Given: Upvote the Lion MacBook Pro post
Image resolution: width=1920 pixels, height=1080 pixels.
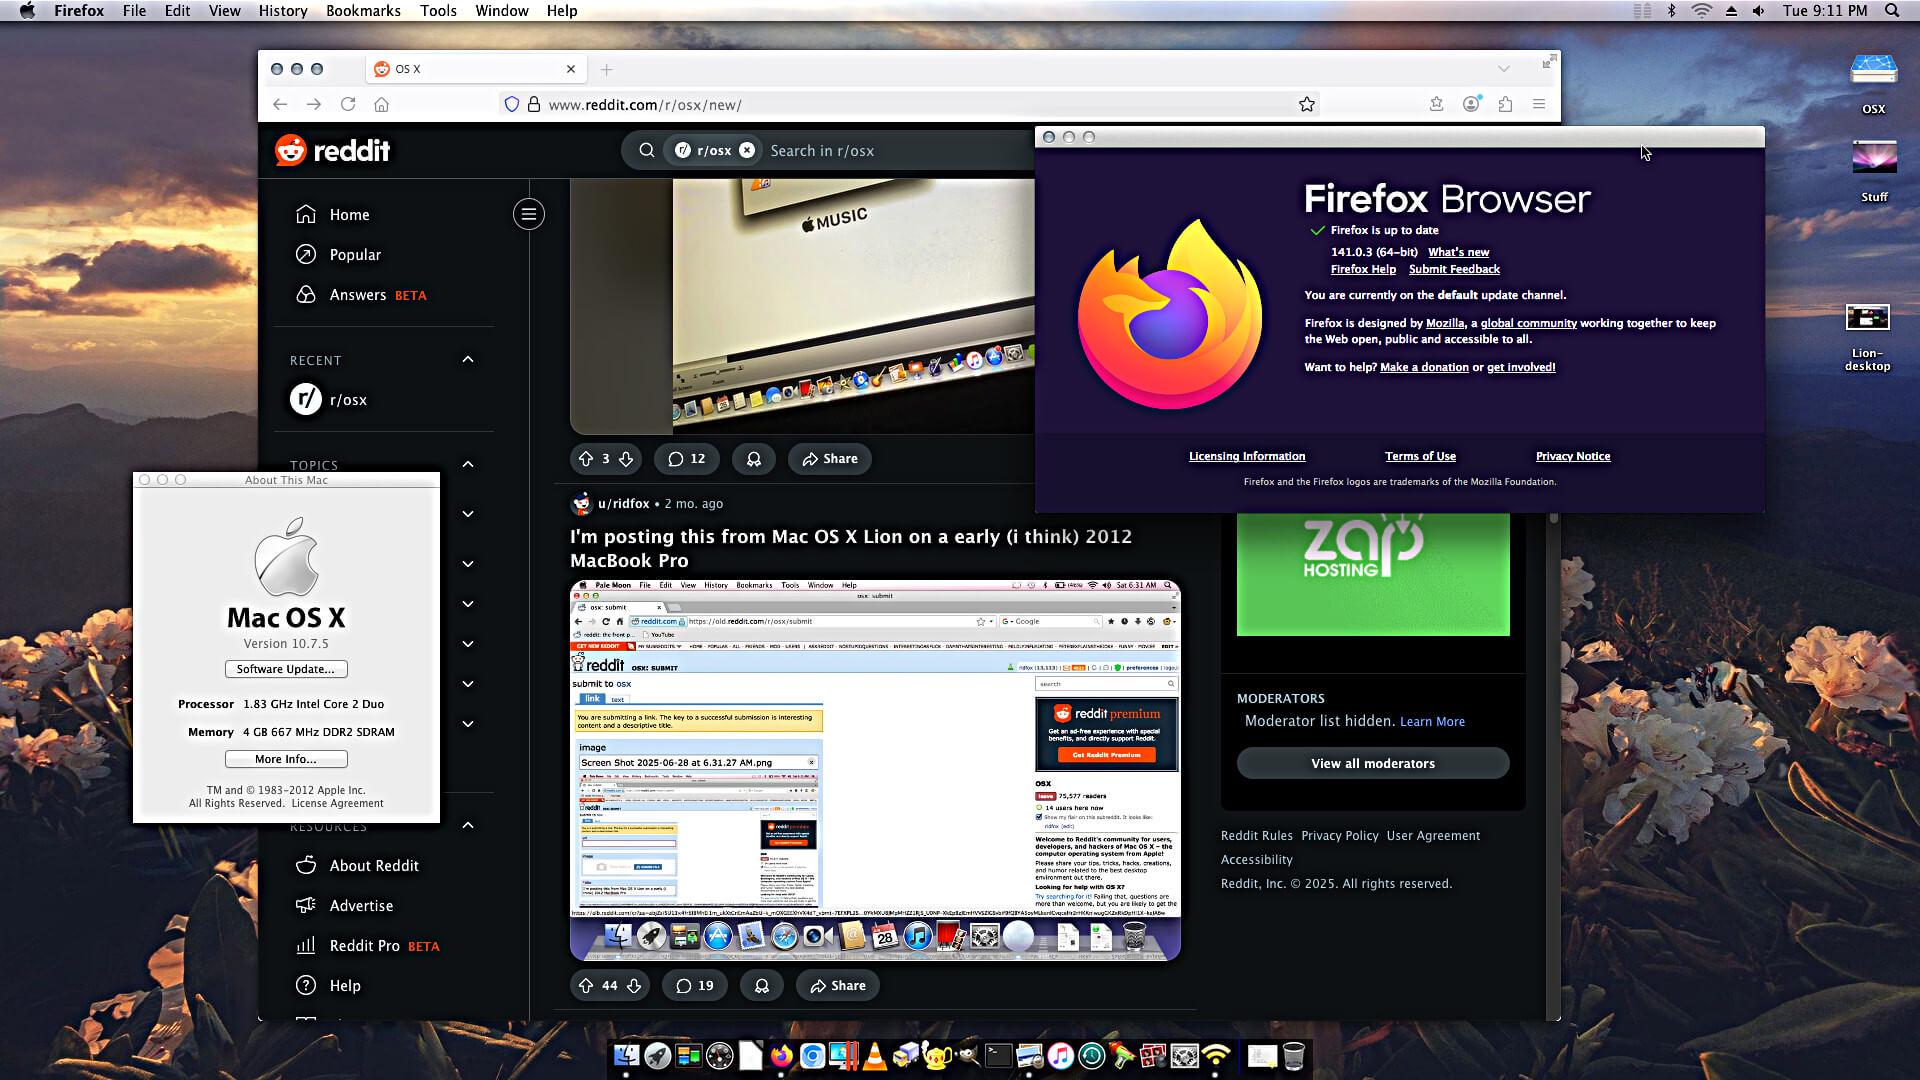Looking at the screenshot, I should point(586,985).
